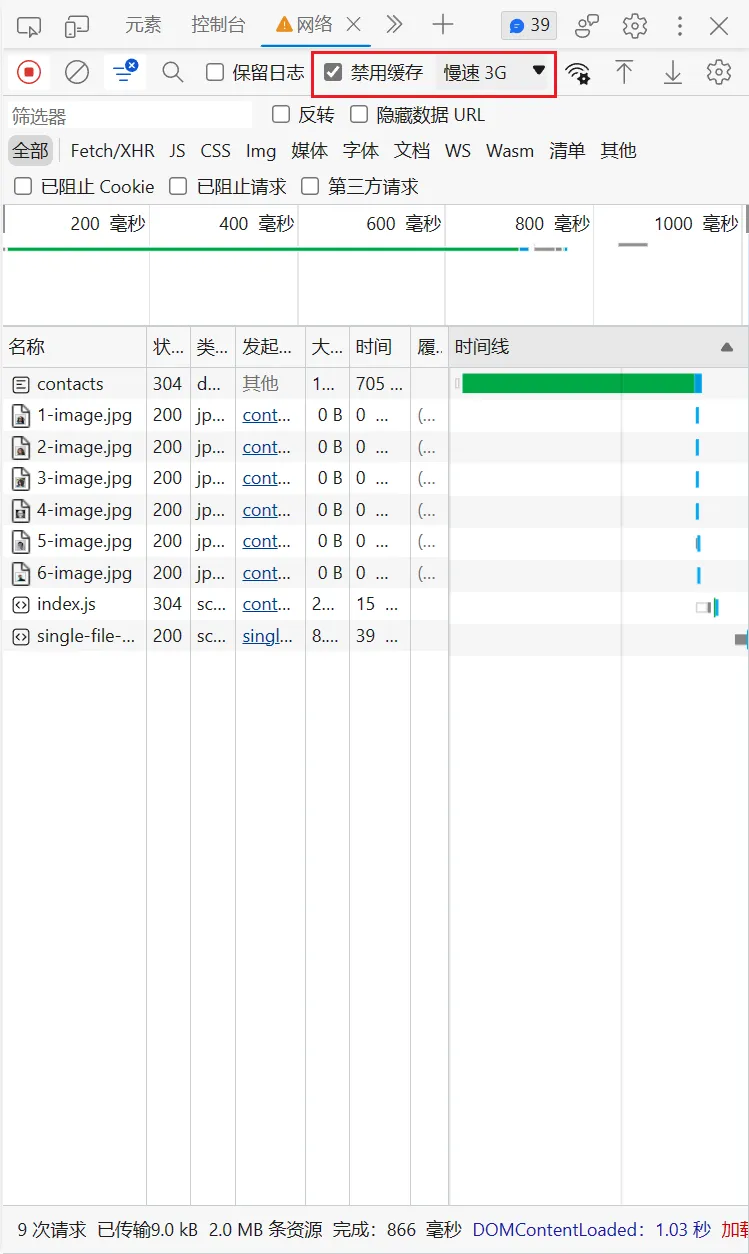Viewport: 749px width, 1254px height.
Task: Open the 慢速 3G throttling dropdown
Action: click(495, 72)
